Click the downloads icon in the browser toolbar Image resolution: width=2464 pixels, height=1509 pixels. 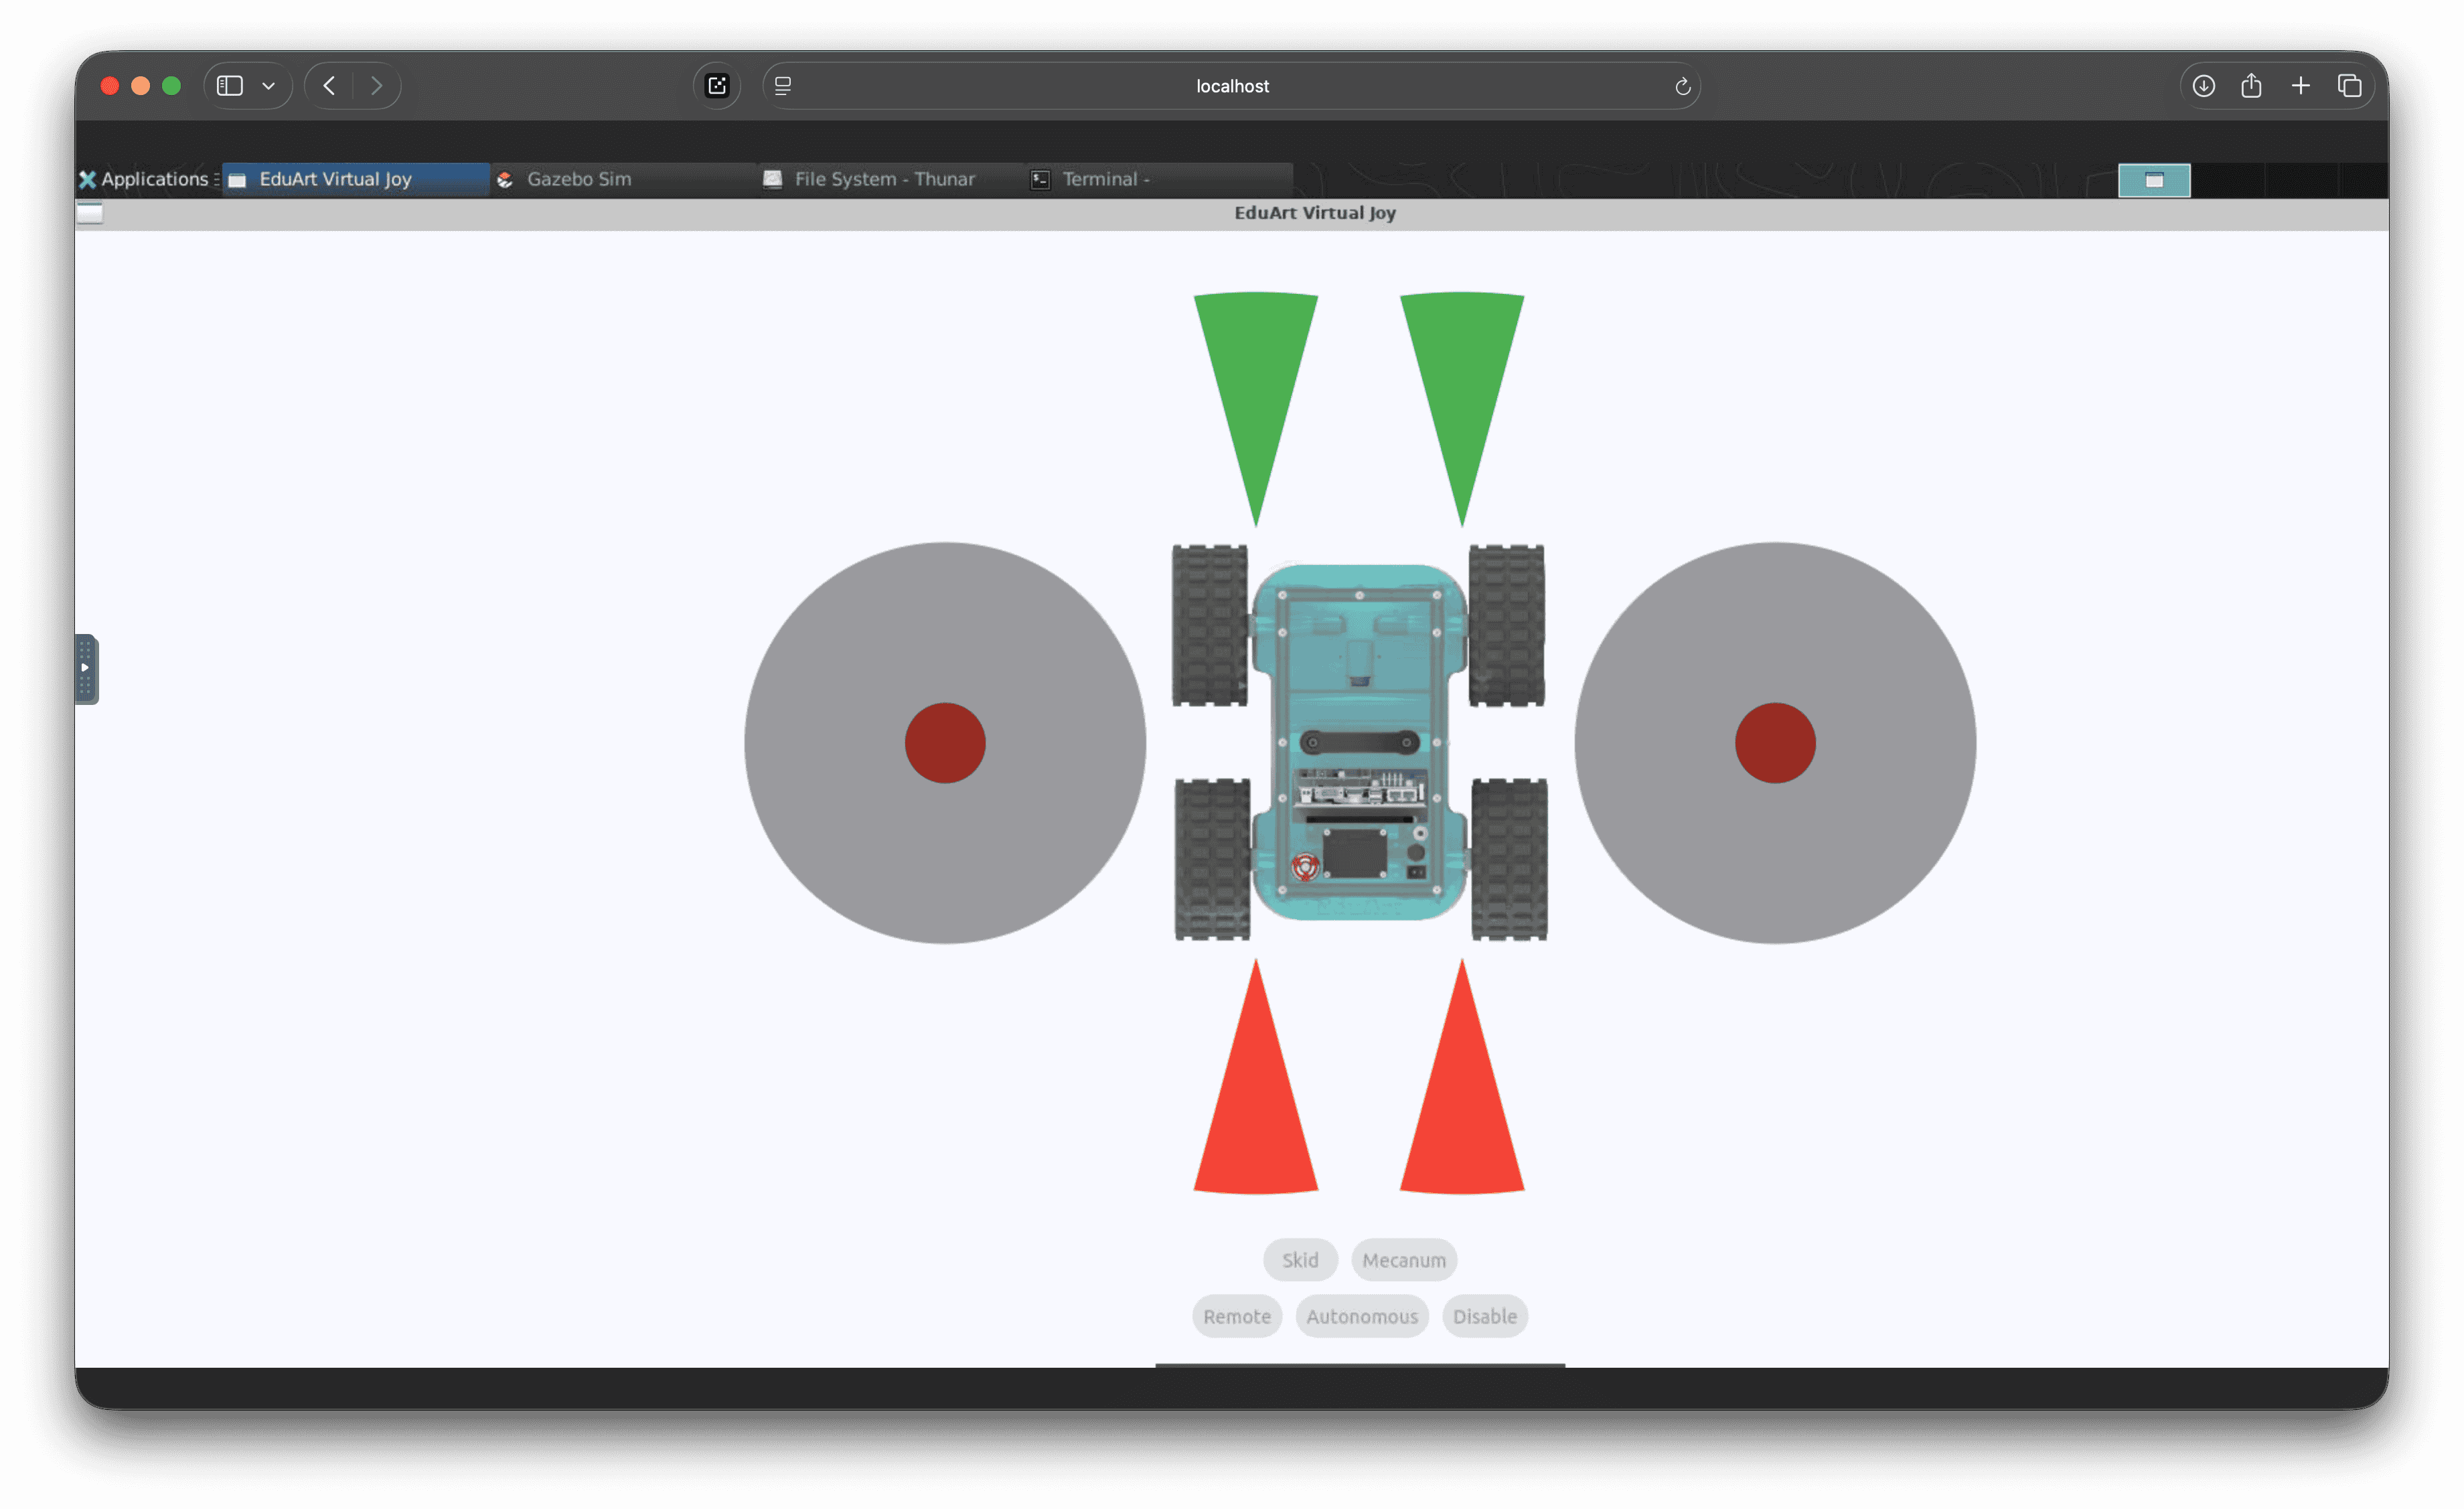[x=2203, y=85]
